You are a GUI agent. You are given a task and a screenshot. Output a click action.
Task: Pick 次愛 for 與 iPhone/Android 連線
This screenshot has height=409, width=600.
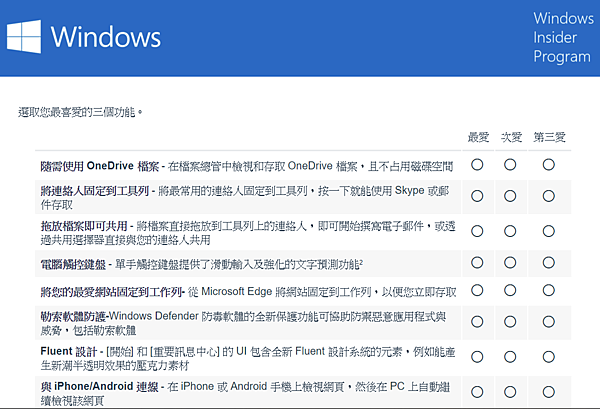(x=510, y=392)
